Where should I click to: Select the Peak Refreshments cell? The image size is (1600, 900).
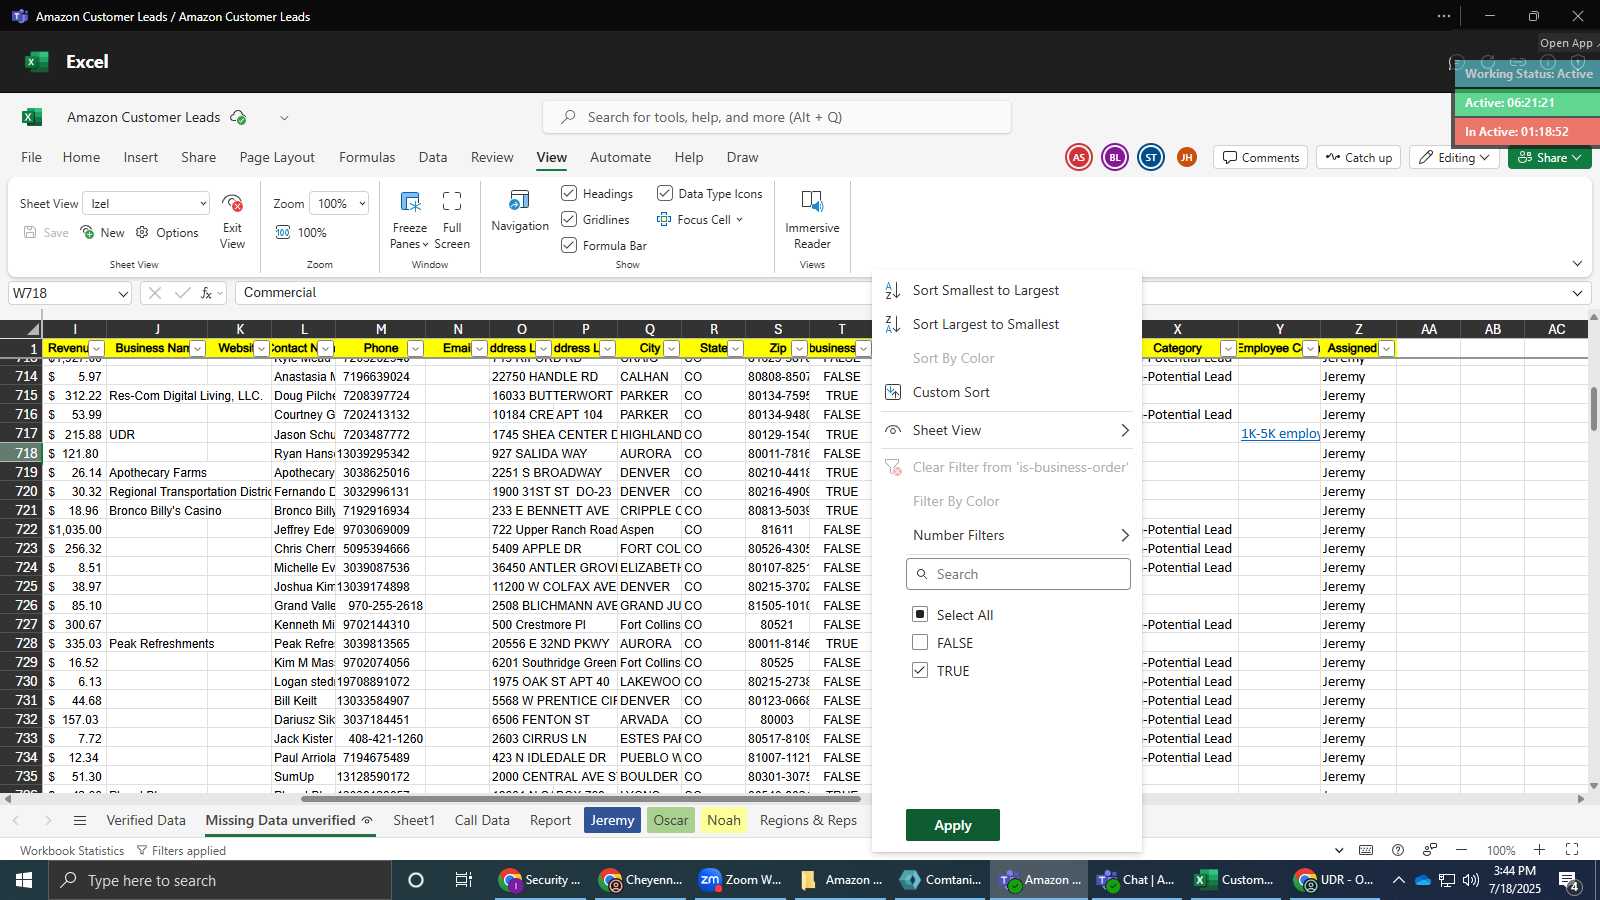click(x=157, y=643)
